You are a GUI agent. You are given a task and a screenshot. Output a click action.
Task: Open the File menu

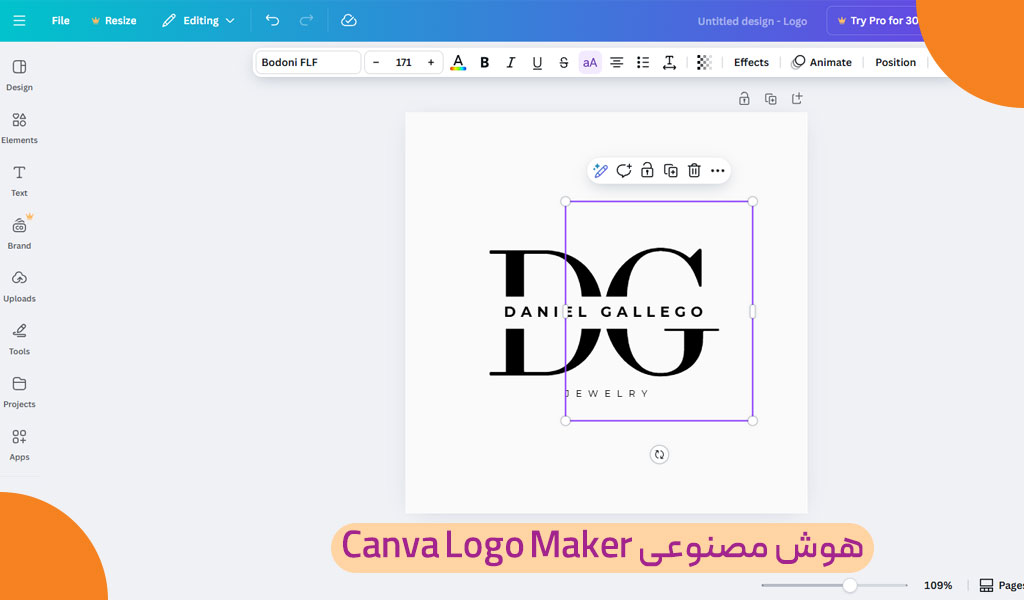coord(61,20)
